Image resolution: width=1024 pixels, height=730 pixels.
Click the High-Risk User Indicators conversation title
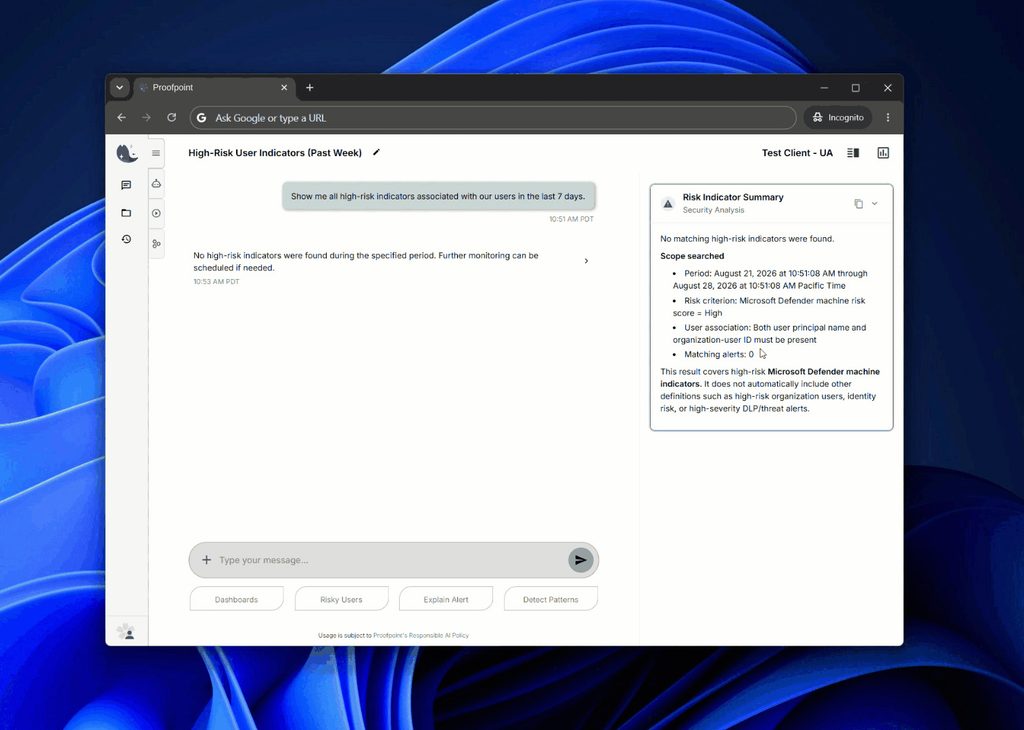coord(275,153)
